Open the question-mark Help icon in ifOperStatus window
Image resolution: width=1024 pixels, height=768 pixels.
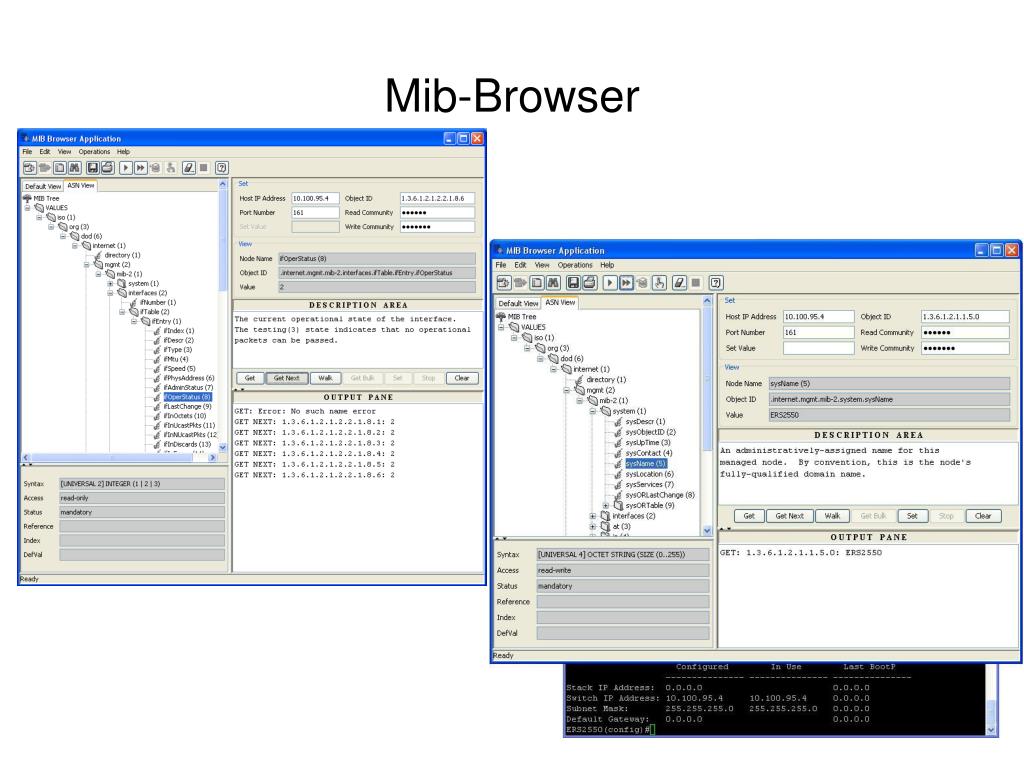pos(222,168)
